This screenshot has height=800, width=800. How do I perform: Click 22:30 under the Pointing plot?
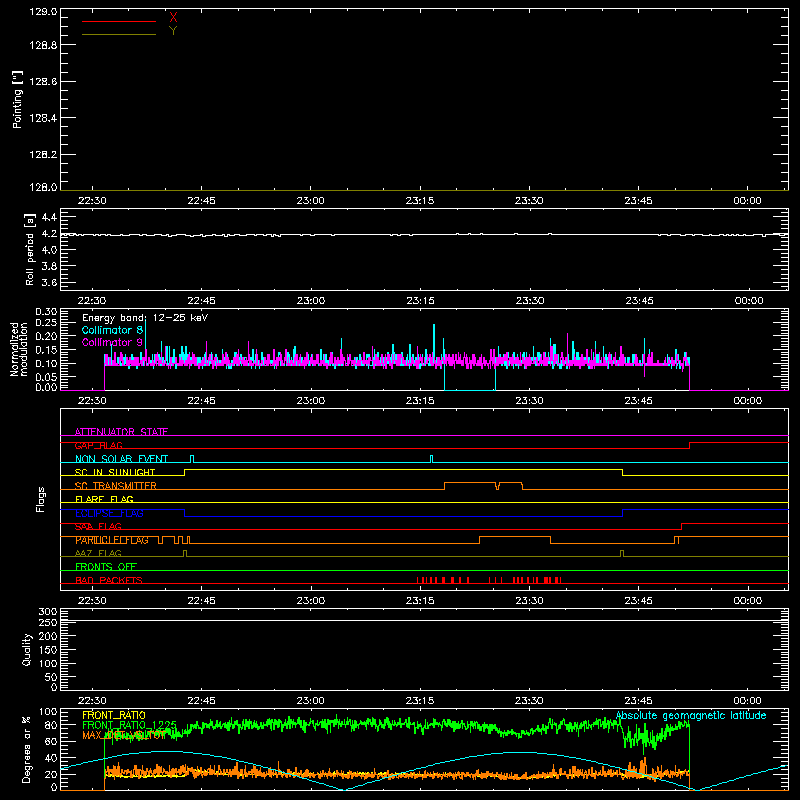click(92, 201)
